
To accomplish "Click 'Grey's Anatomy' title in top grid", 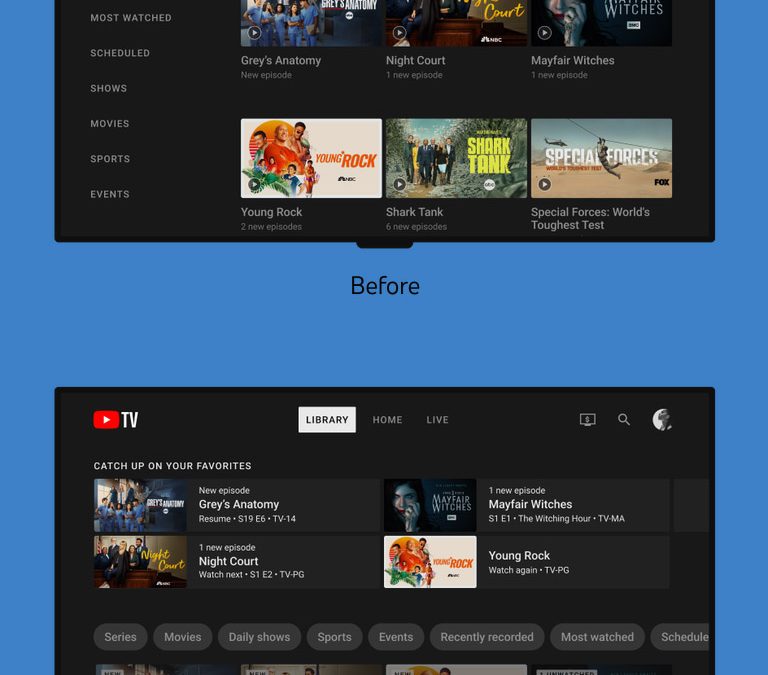I will click(x=281, y=61).
